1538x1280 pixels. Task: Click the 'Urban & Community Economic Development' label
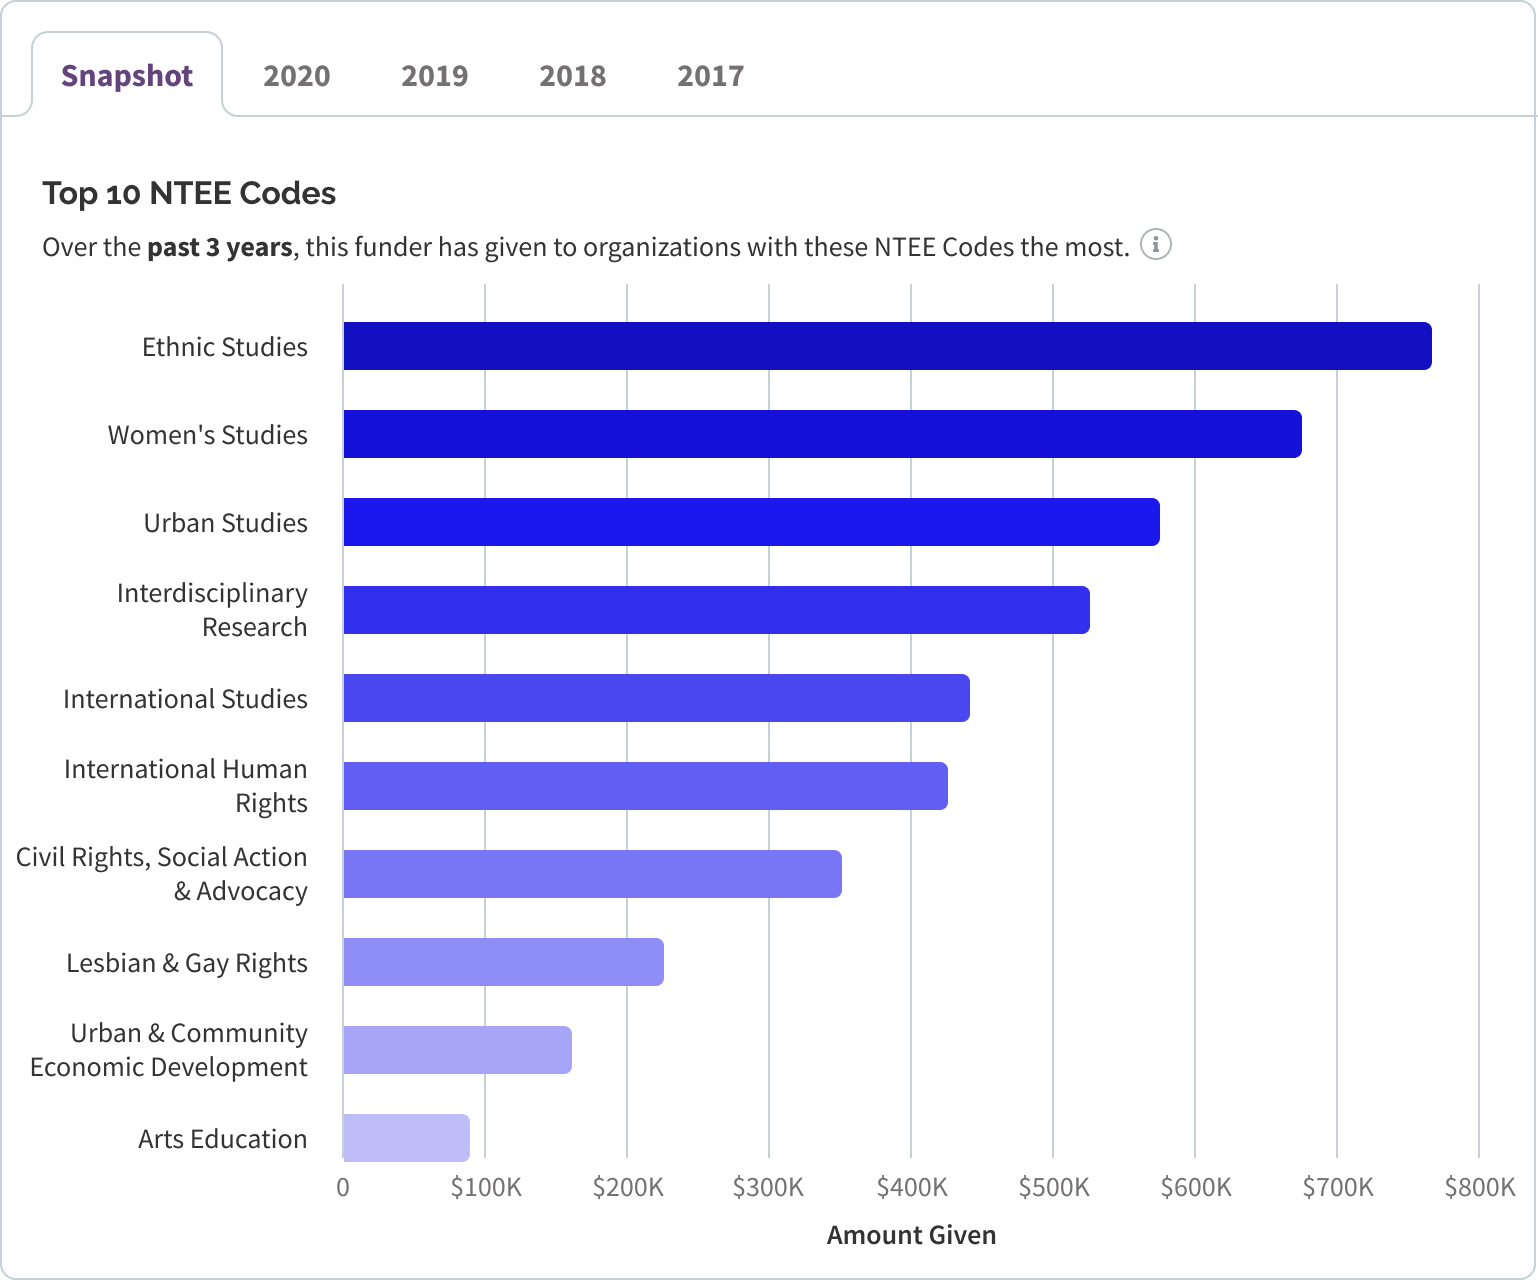(169, 1050)
